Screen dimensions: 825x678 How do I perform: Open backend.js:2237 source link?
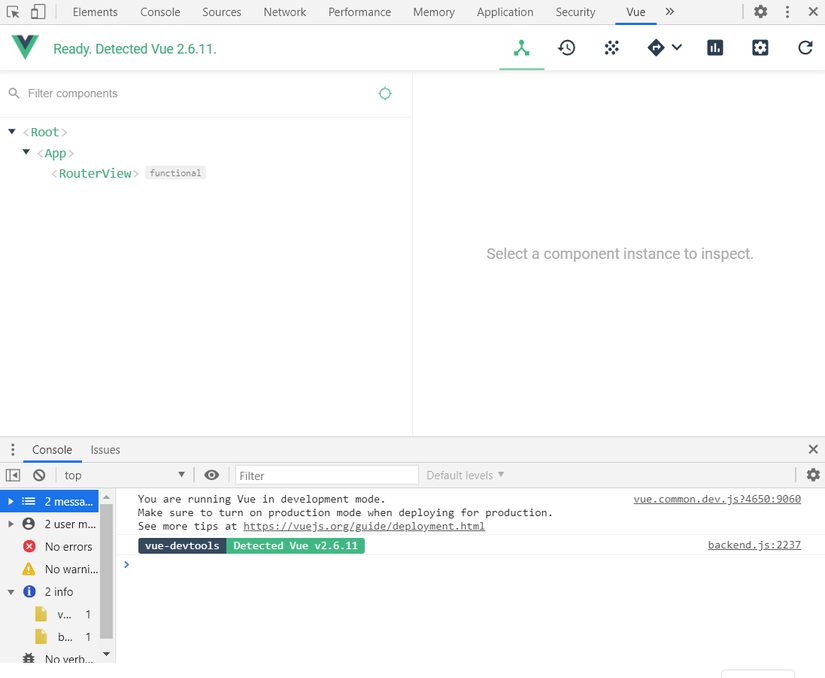(x=754, y=545)
